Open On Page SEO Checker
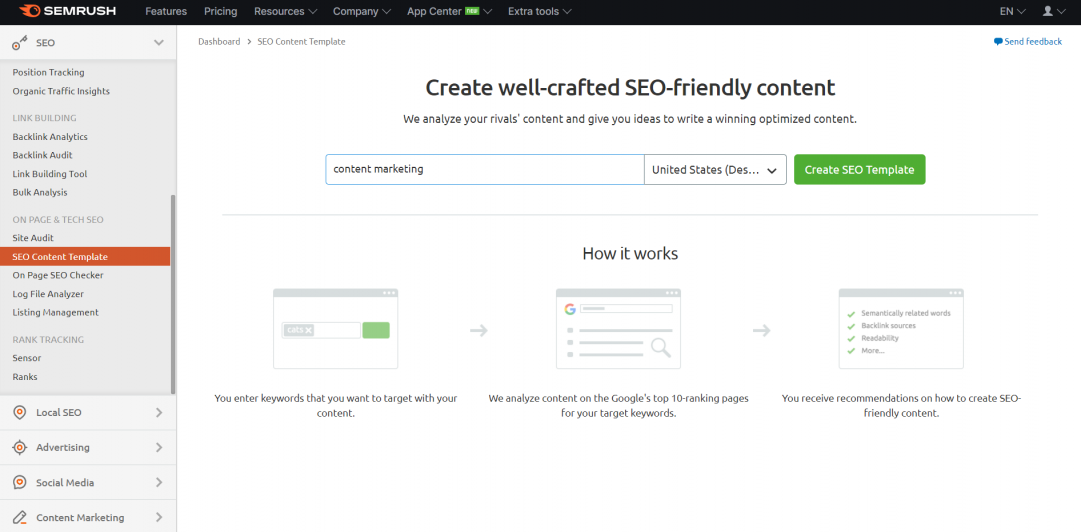This screenshot has width=1081, height=532. point(58,276)
